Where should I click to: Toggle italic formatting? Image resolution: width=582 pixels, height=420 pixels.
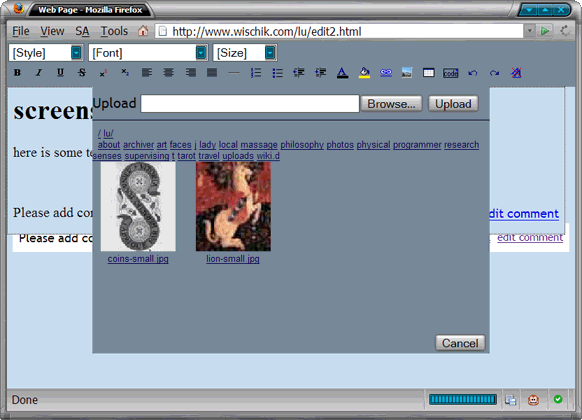tap(39, 73)
